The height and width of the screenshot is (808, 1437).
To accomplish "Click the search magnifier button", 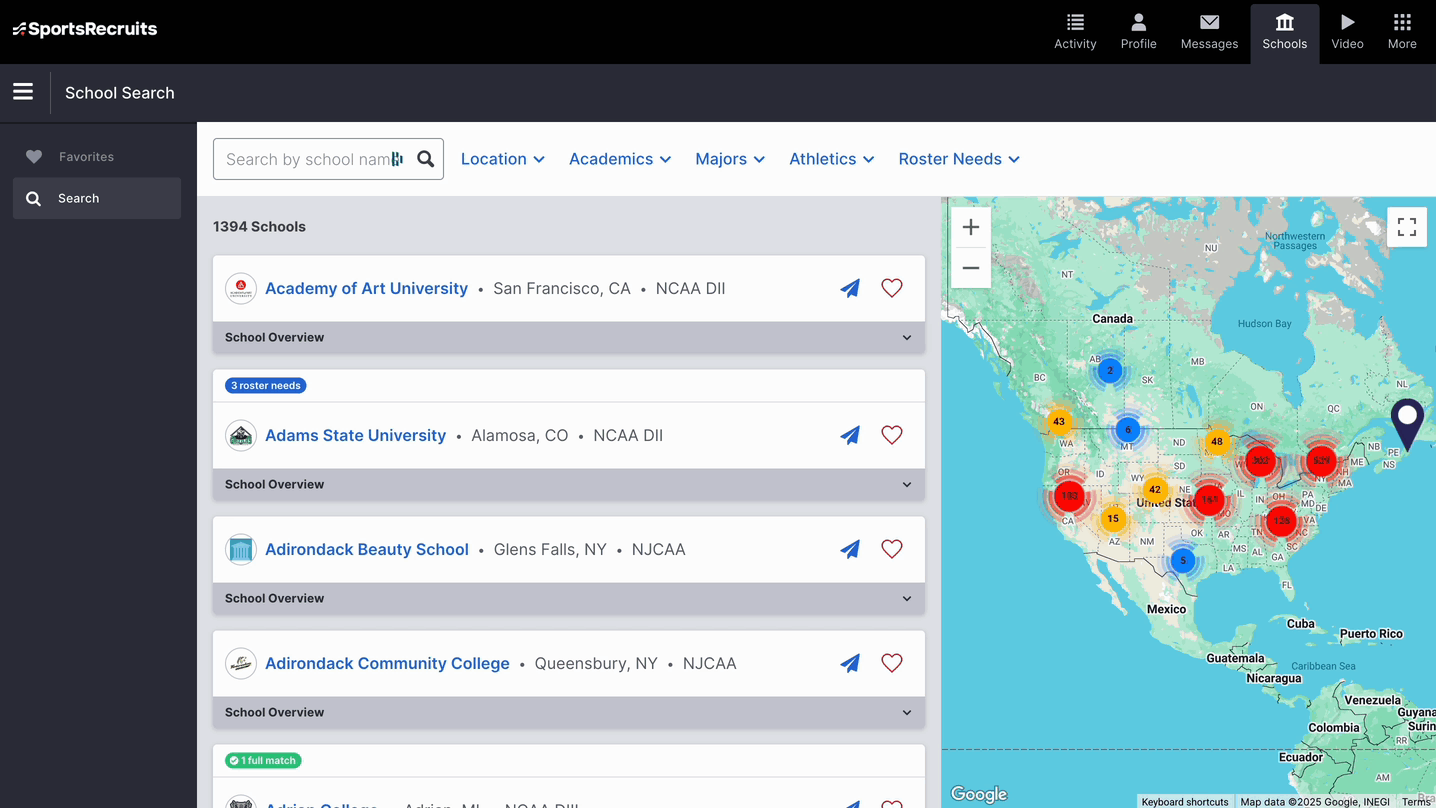I will click(426, 159).
